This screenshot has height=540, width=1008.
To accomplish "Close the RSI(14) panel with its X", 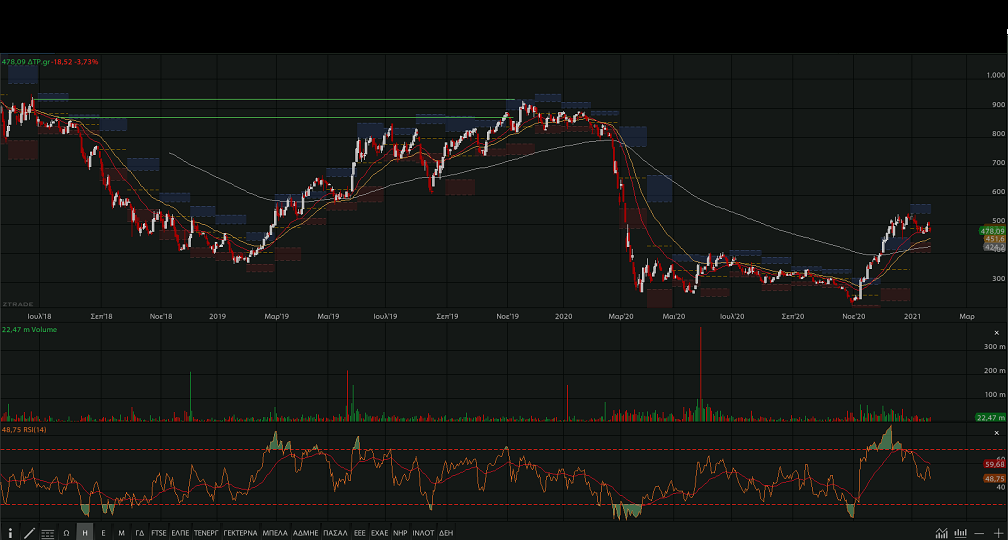I will click(995, 433).
